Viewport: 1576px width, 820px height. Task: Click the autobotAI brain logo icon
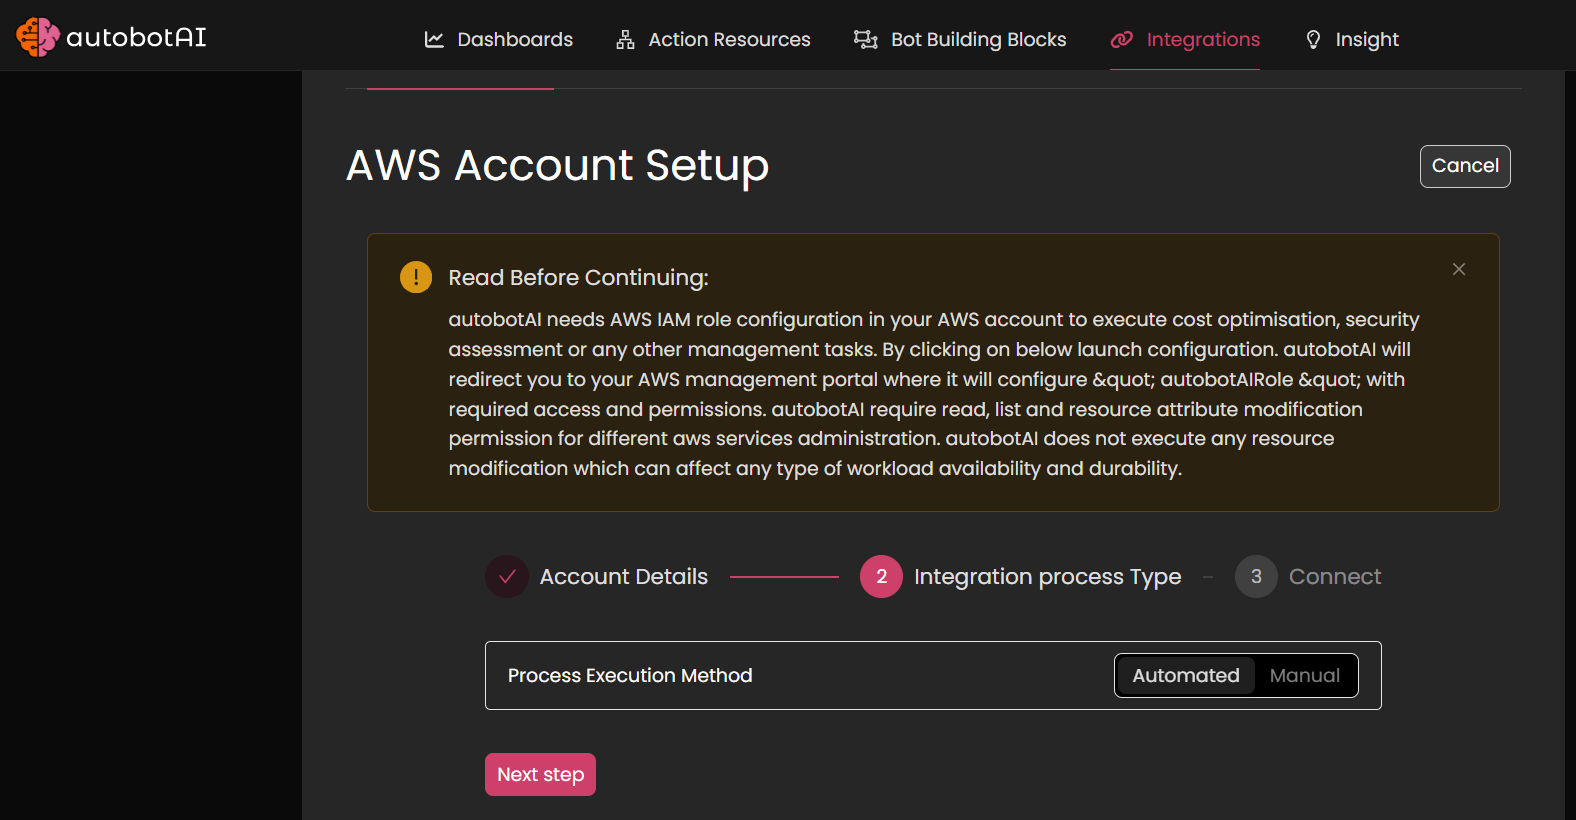click(37, 37)
